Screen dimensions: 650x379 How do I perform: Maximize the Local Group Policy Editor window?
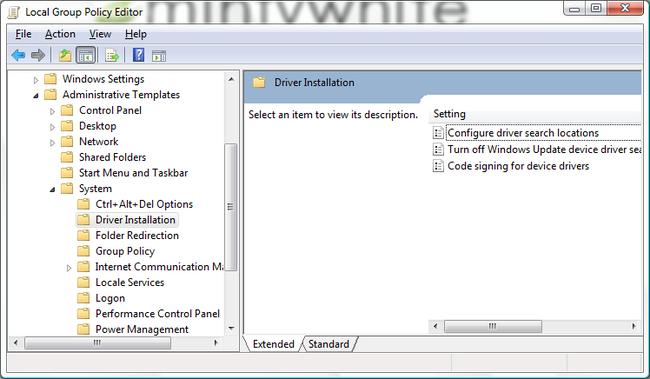click(596, 9)
